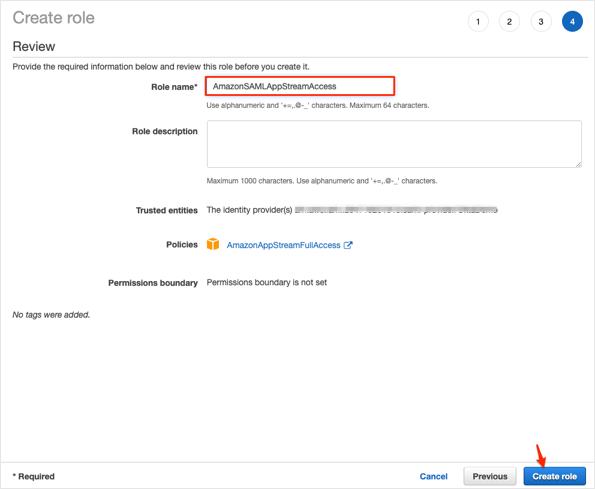Click the '* Required' footer note
The width and height of the screenshot is (595, 489).
[33, 476]
